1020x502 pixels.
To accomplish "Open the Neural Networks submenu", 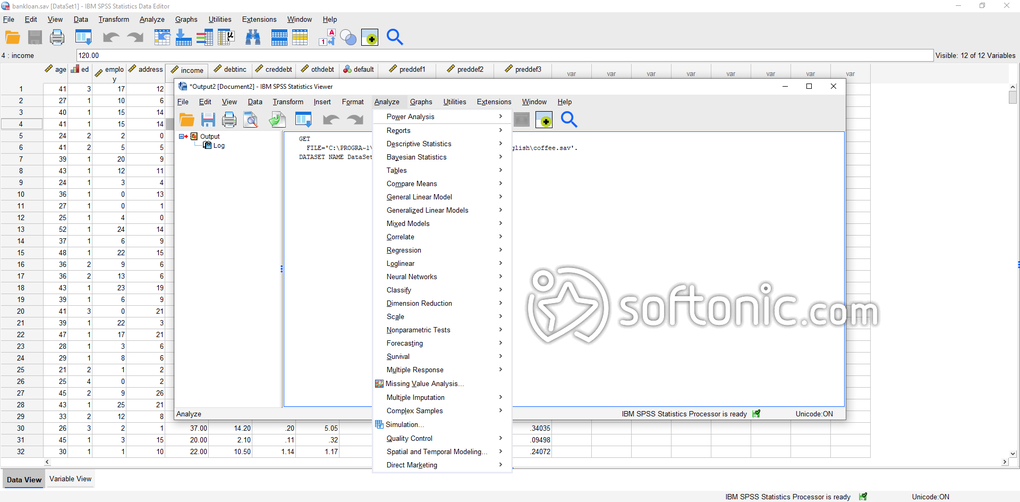I will [444, 277].
